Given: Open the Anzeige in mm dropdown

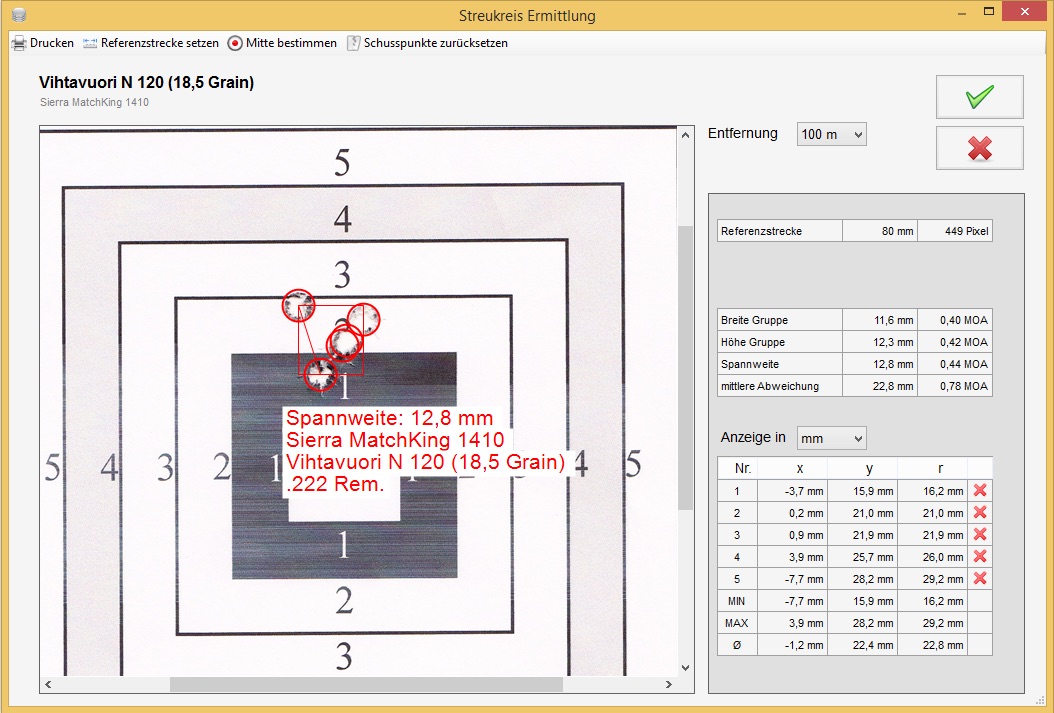Looking at the screenshot, I should click(x=832, y=438).
